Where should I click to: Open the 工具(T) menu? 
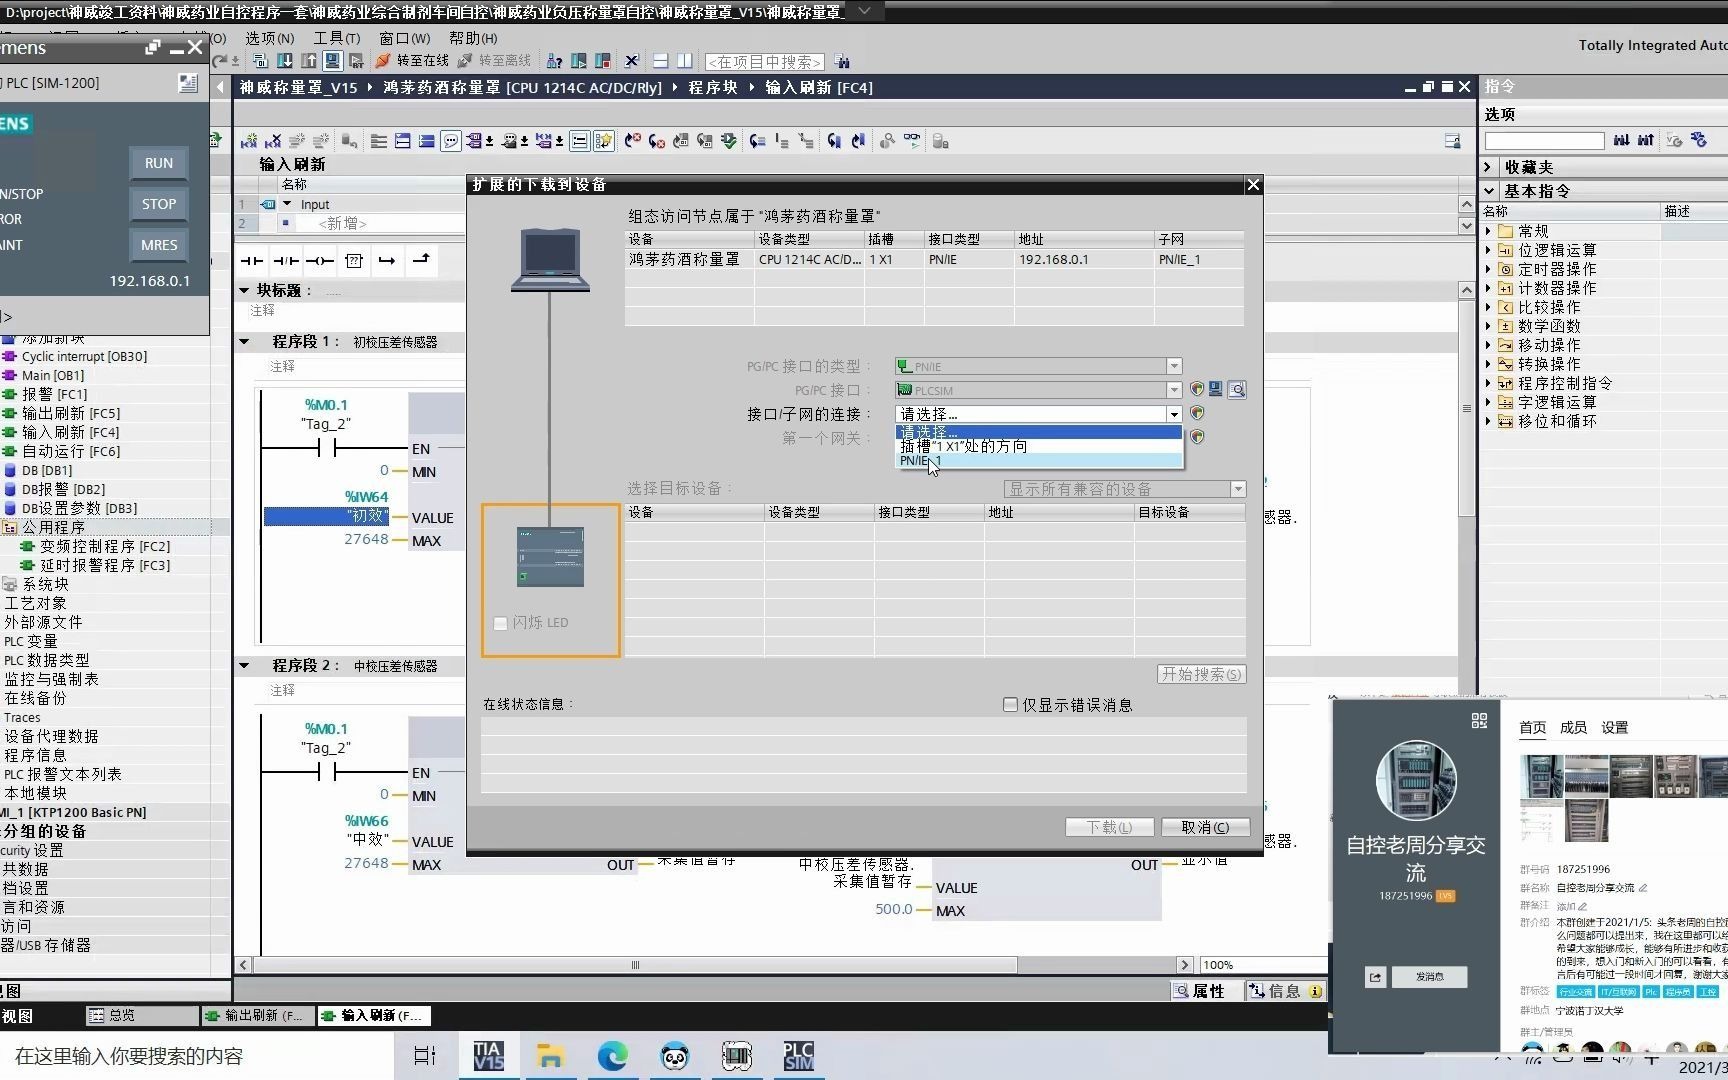tap(337, 38)
